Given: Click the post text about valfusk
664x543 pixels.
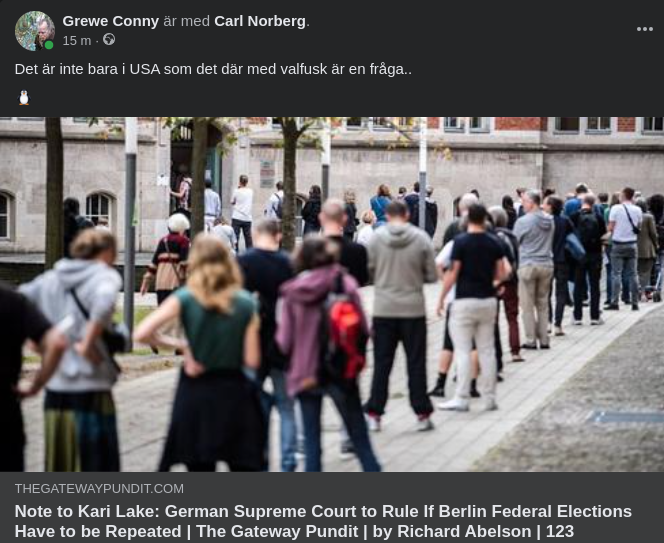Looking at the screenshot, I should 213,69.
